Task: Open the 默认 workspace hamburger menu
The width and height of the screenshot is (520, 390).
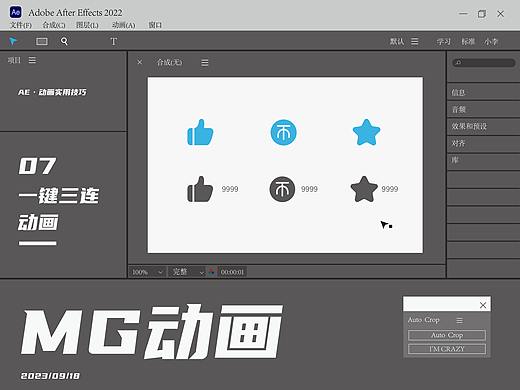Action: click(x=415, y=41)
